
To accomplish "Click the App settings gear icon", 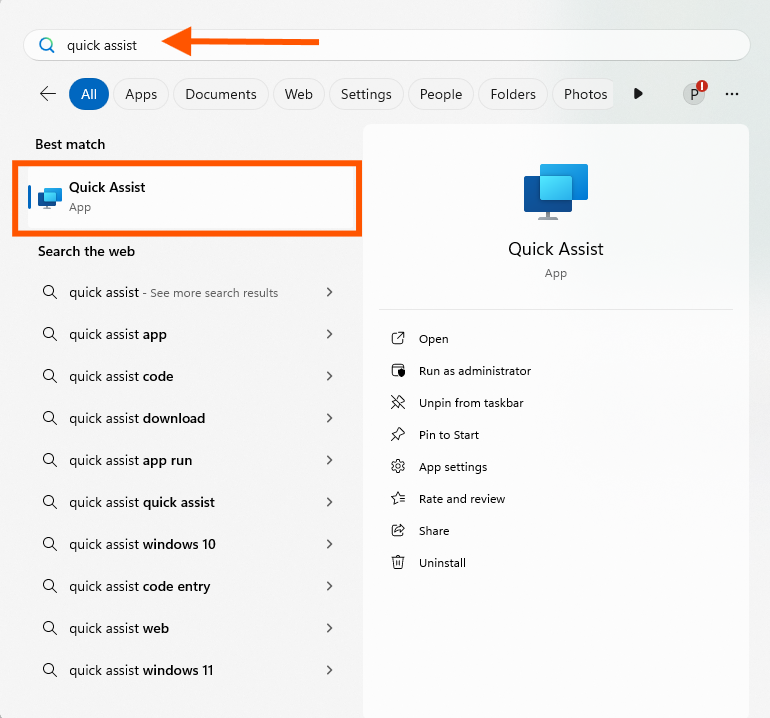I will [x=398, y=466].
